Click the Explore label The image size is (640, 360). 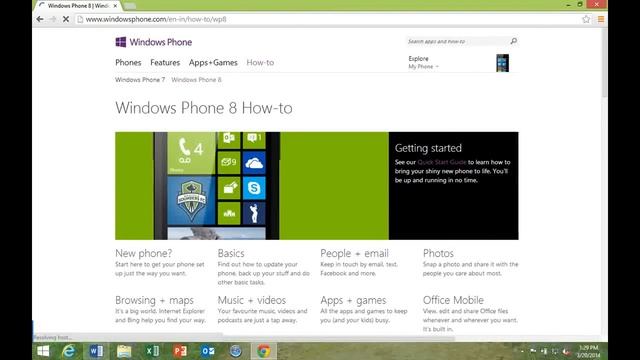[418, 59]
